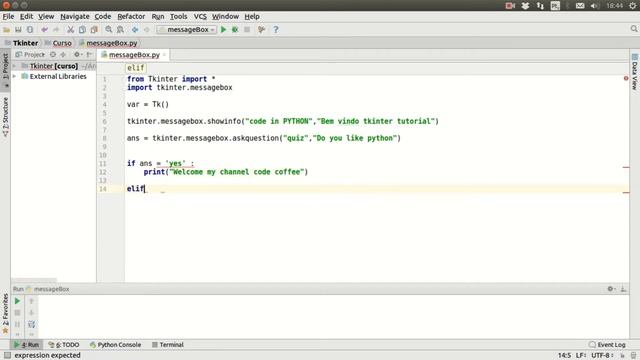Viewport: 640px width, 360px height.
Task: Move up the stack trace in Run panel
Action: (x=31, y=301)
